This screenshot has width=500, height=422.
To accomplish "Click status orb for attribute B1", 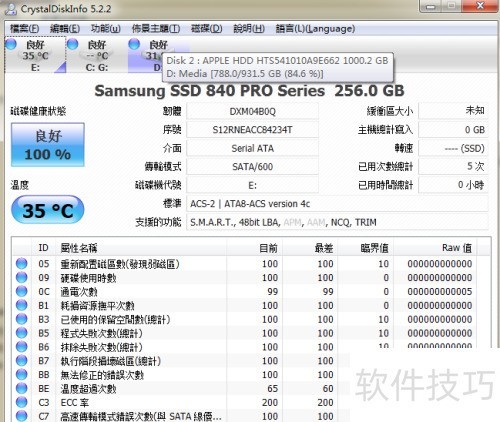I will [22, 305].
